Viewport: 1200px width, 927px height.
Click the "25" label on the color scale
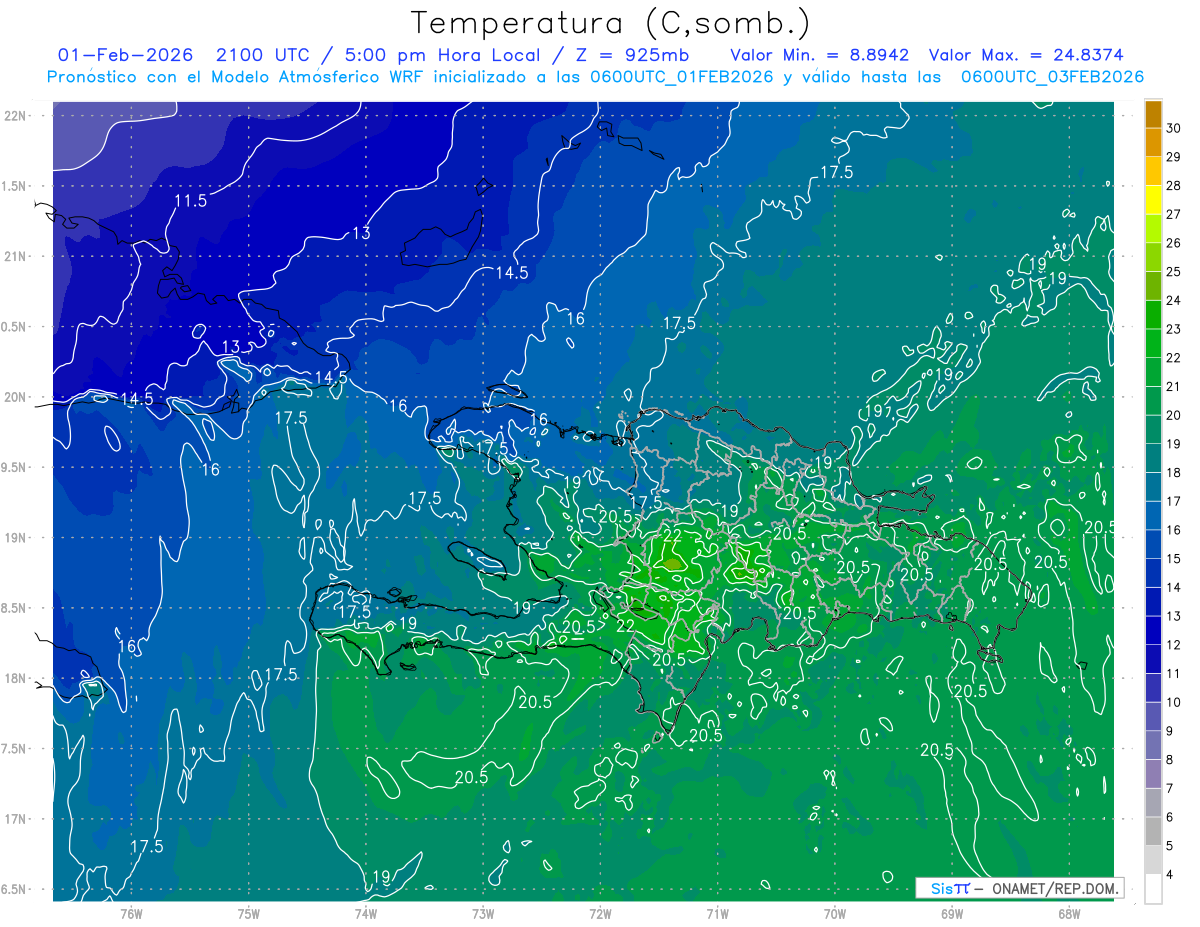1174,272
